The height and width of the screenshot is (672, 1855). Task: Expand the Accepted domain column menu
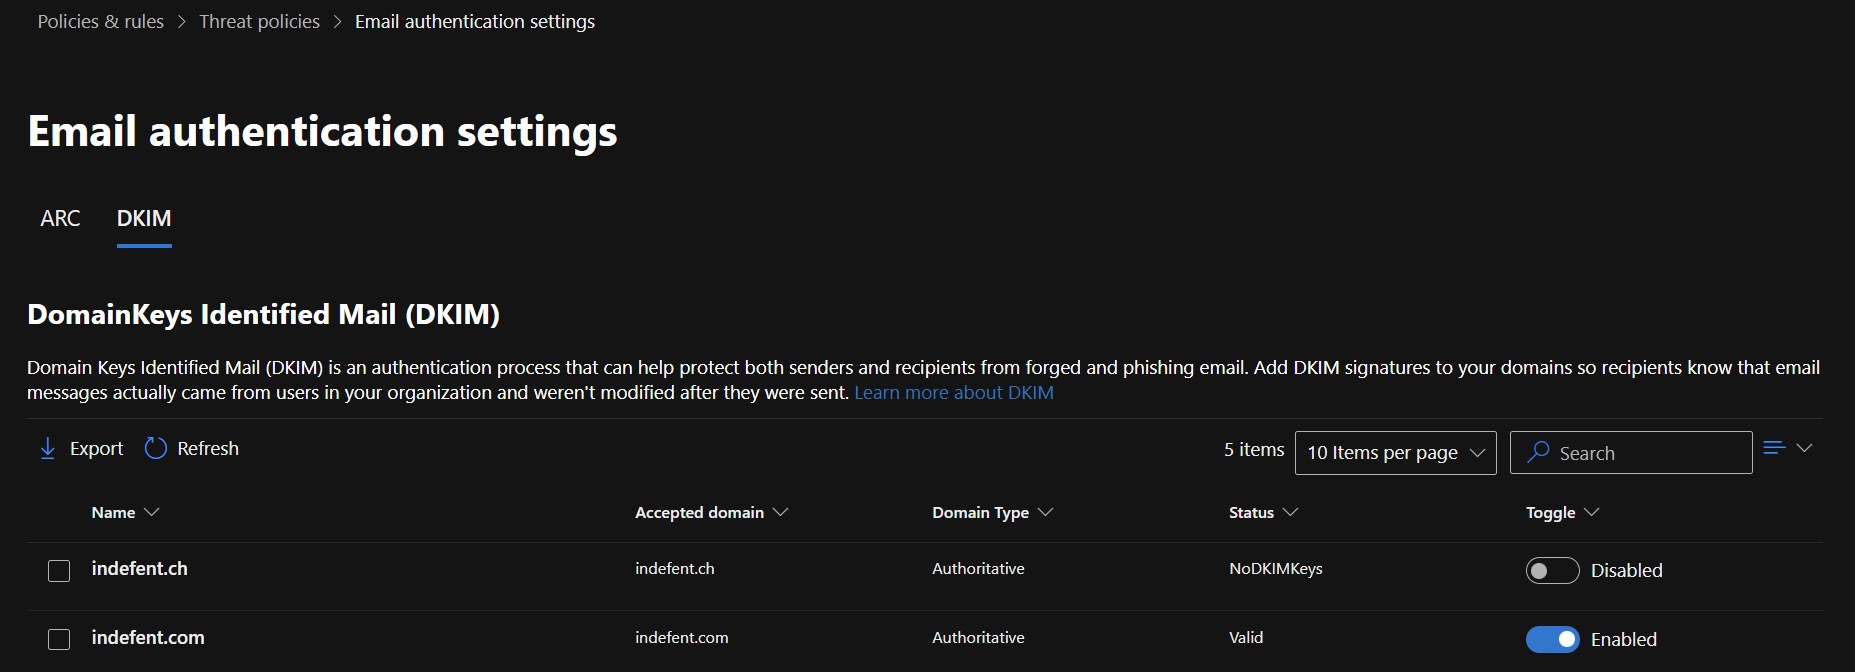[781, 512]
